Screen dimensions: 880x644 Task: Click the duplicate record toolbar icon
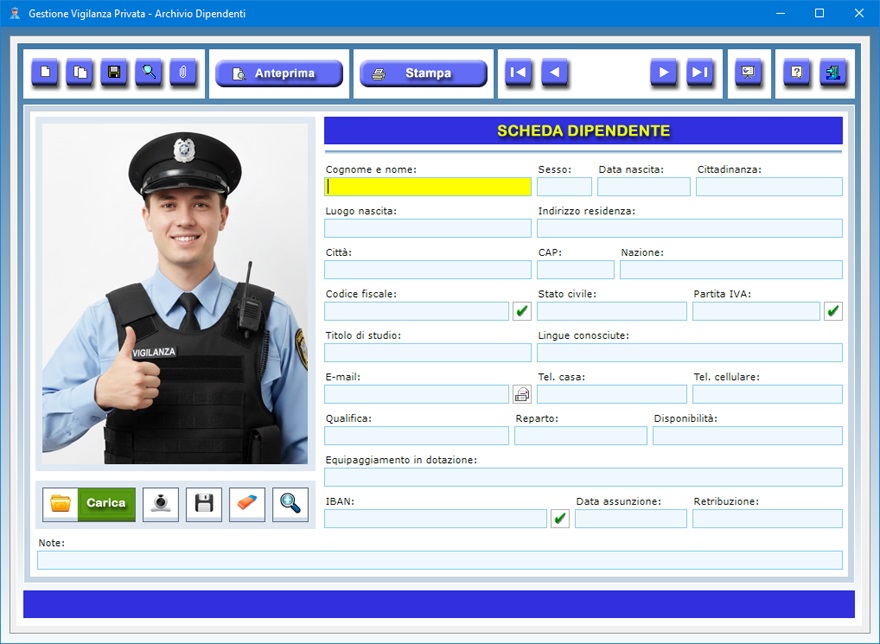point(80,73)
